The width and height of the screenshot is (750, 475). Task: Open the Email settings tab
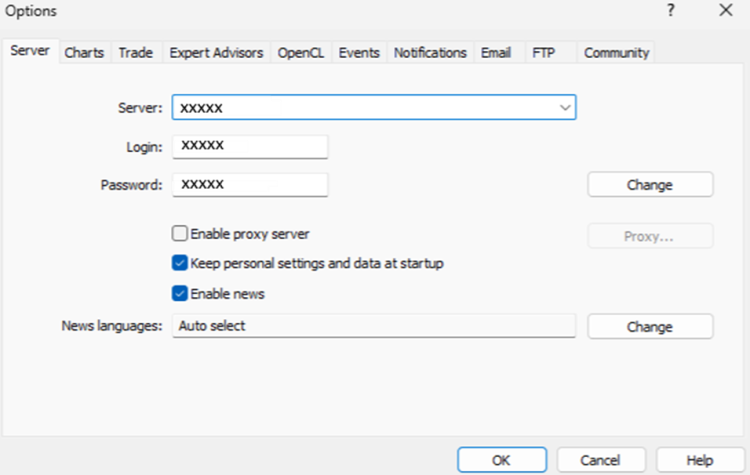pyautogui.click(x=496, y=52)
